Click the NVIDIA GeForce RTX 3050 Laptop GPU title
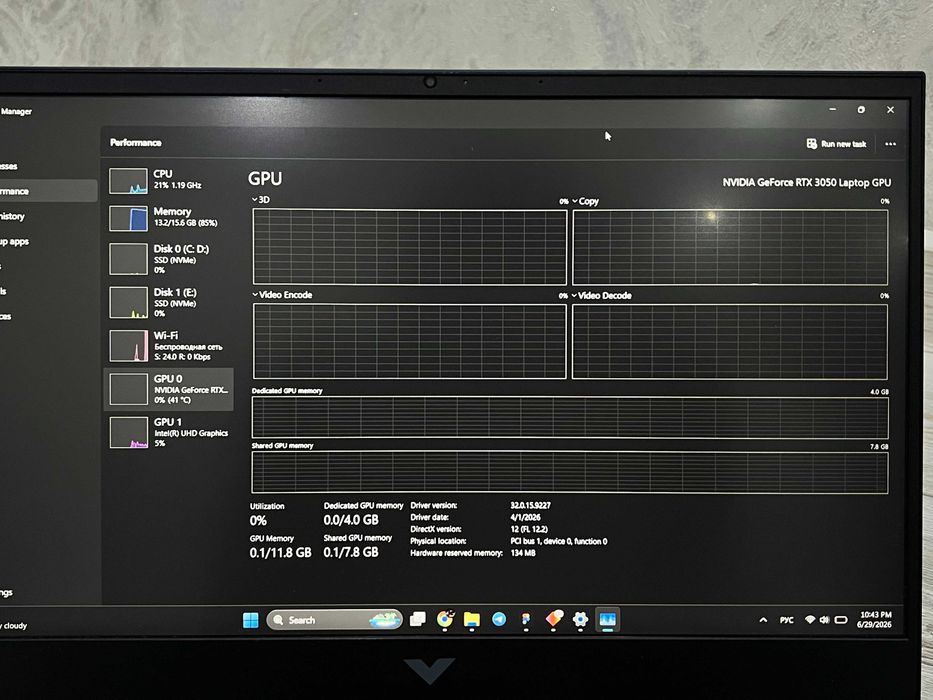Screen dimensions: 933x700 (x=807, y=183)
